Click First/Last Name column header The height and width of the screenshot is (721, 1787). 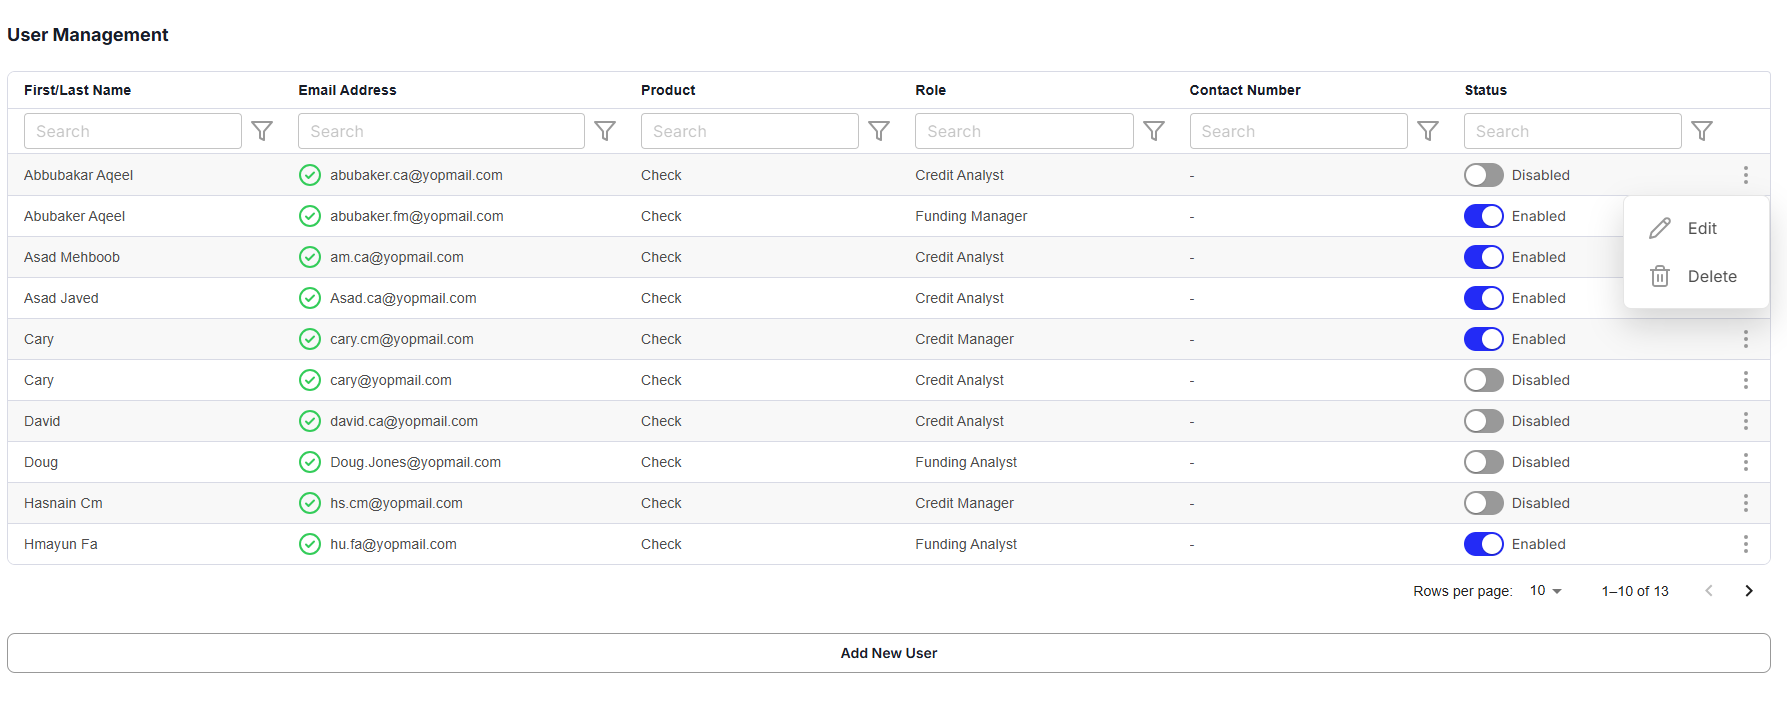coord(77,90)
